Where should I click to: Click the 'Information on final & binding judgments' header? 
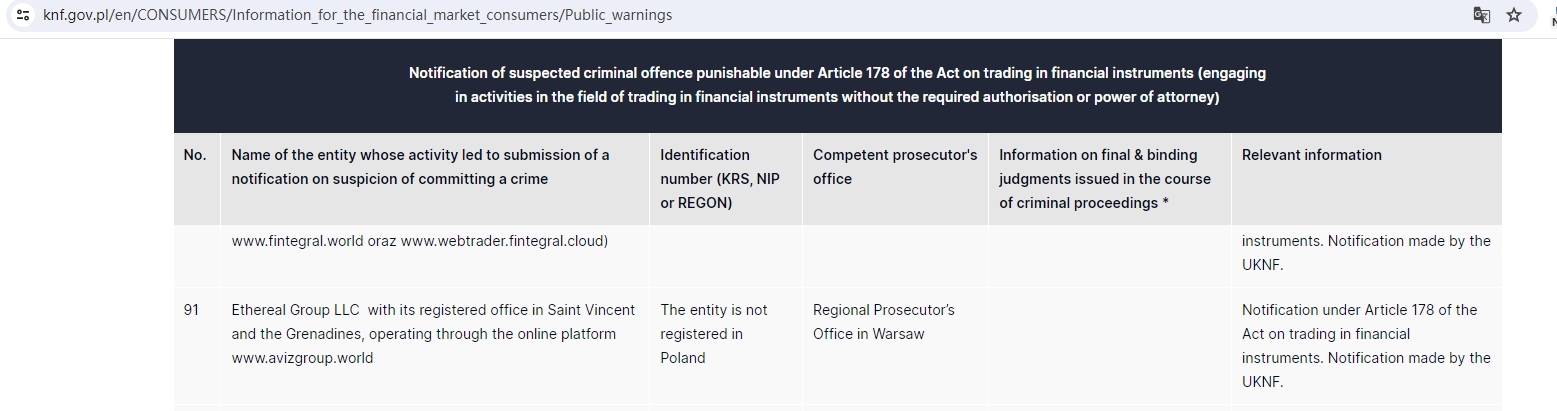tap(1105, 179)
